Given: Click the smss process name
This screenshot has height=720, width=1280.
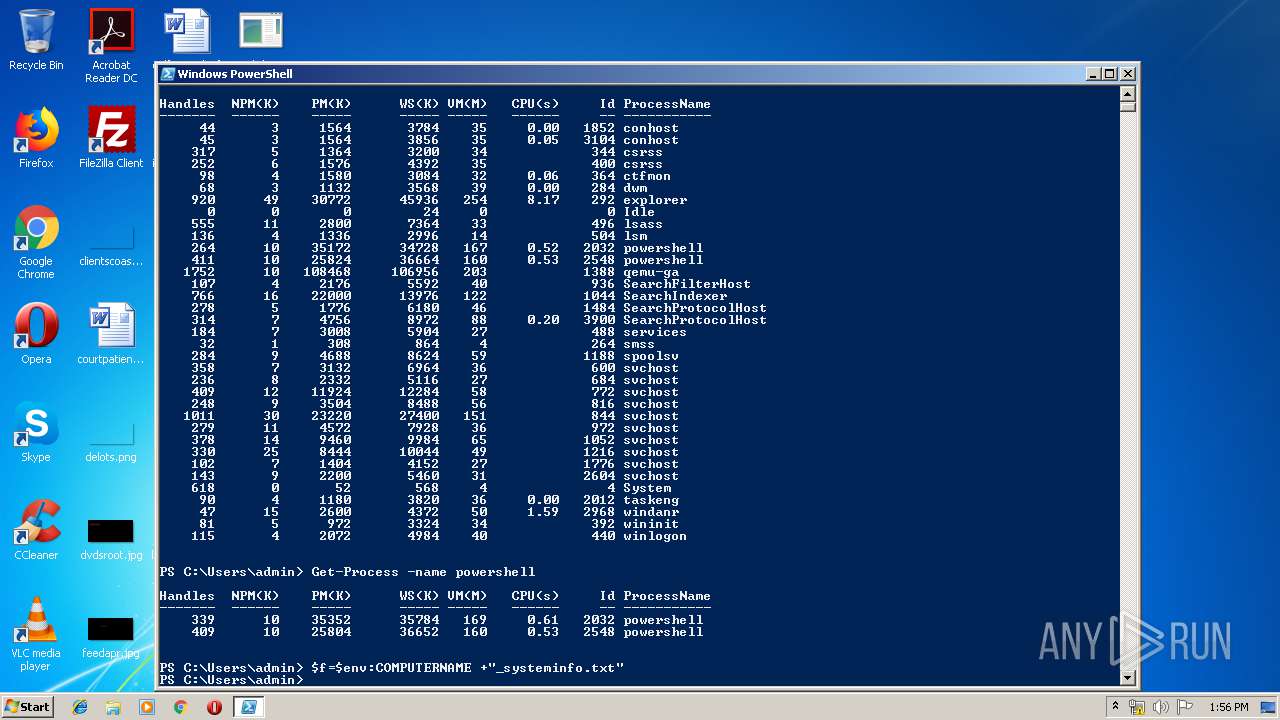Looking at the screenshot, I should click(x=639, y=344).
